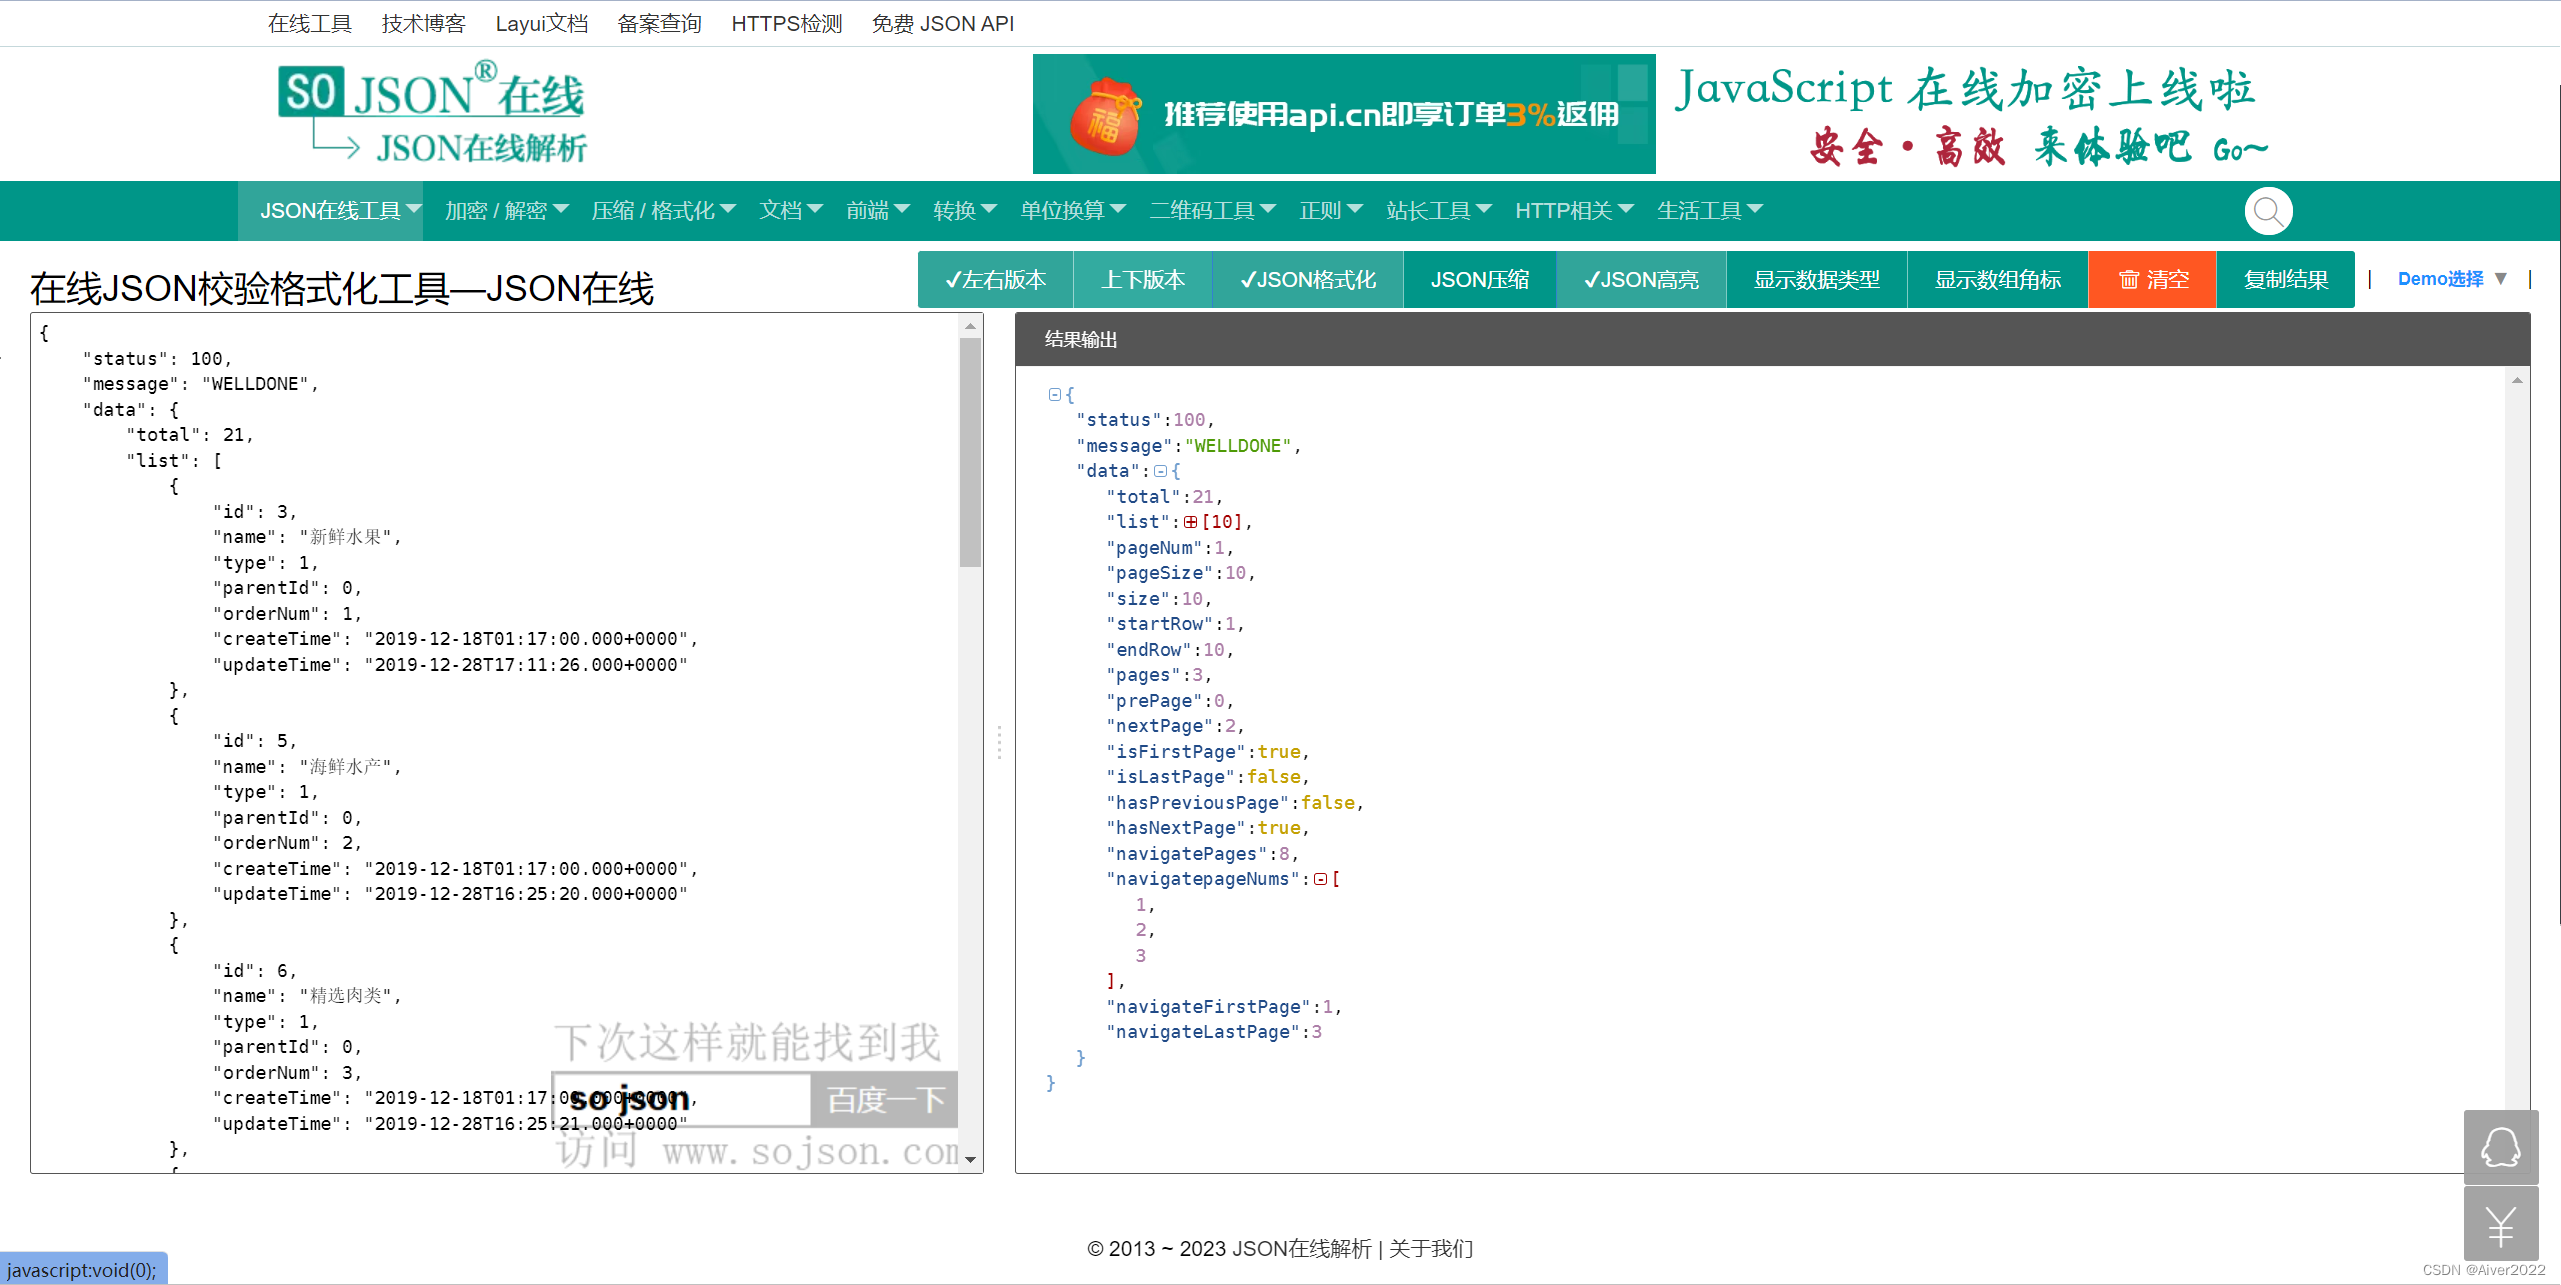
Task: Expand the collapsed list [10] array
Action: (x=1190, y=522)
